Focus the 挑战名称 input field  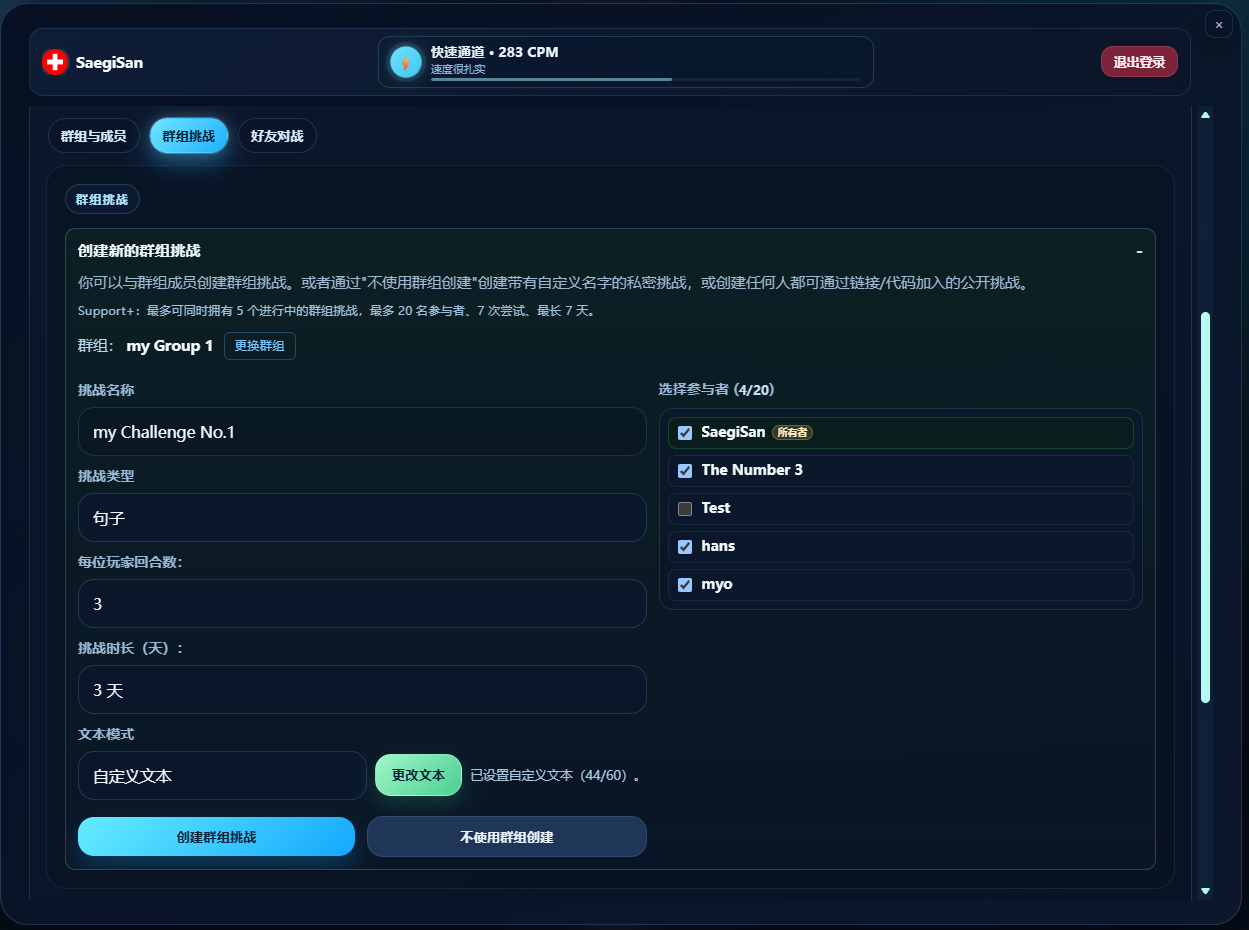(362, 432)
